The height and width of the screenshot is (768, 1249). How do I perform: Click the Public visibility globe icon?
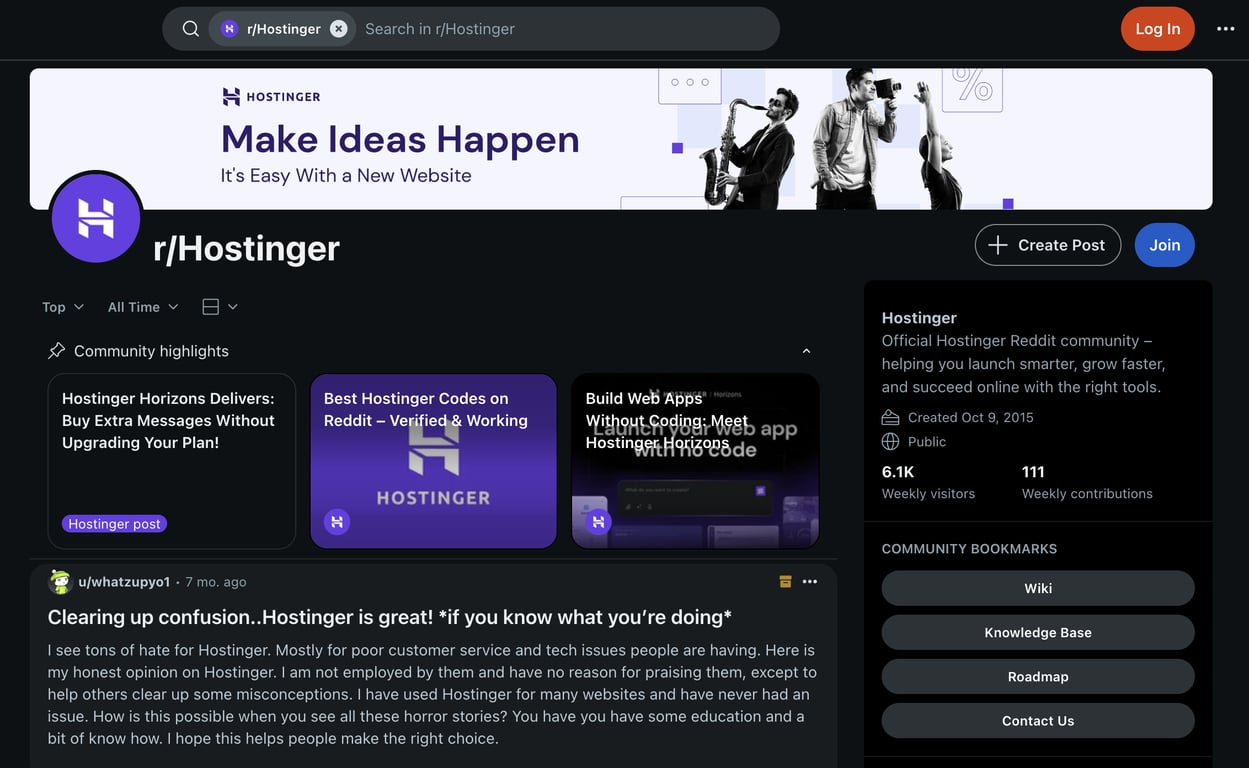pyautogui.click(x=890, y=440)
